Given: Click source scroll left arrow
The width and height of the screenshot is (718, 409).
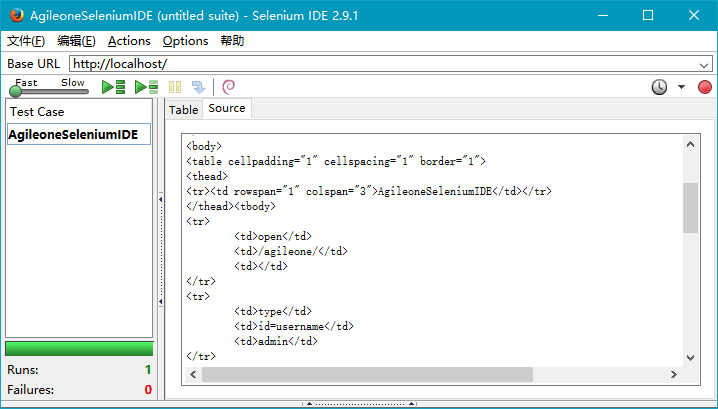Looking at the screenshot, I should [x=193, y=375].
